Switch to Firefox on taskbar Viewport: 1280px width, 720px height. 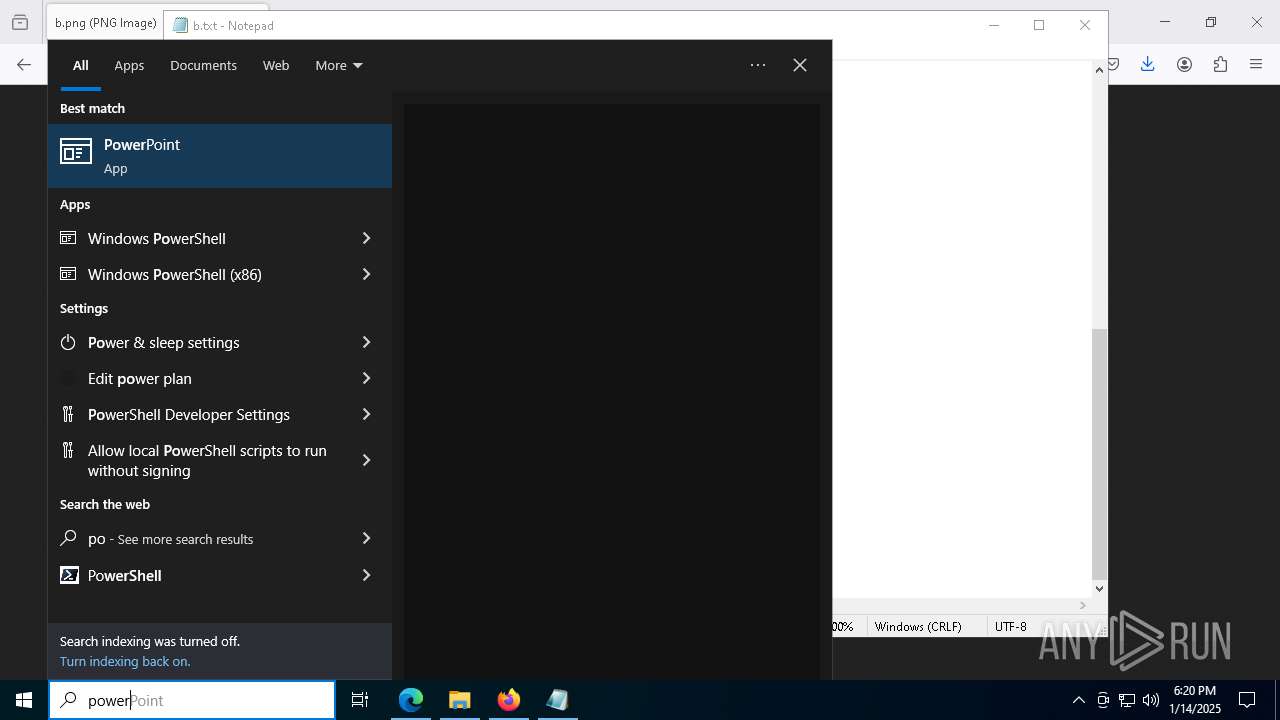[x=509, y=700]
